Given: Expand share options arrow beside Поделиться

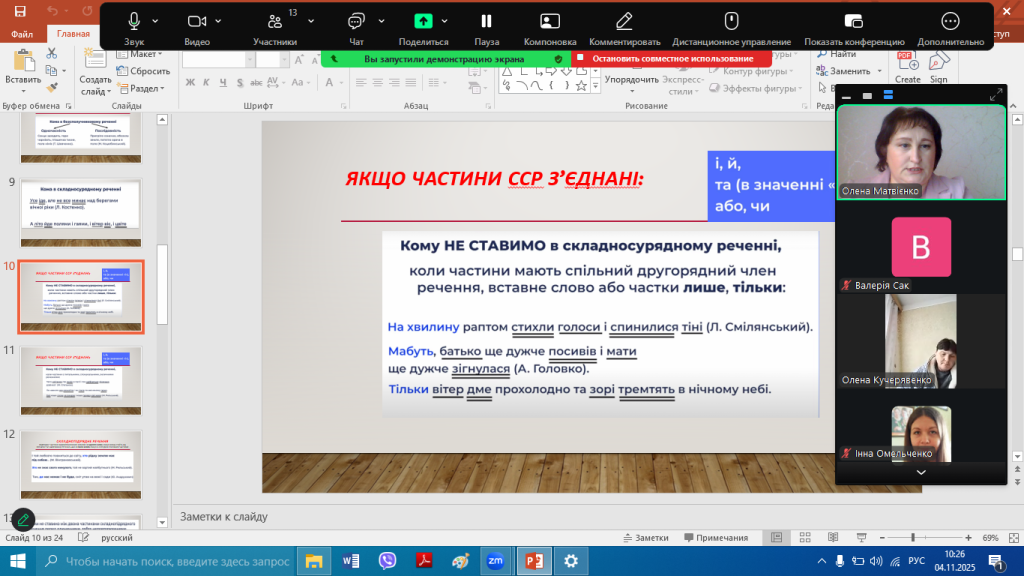Looking at the screenshot, I should coord(445,22).
